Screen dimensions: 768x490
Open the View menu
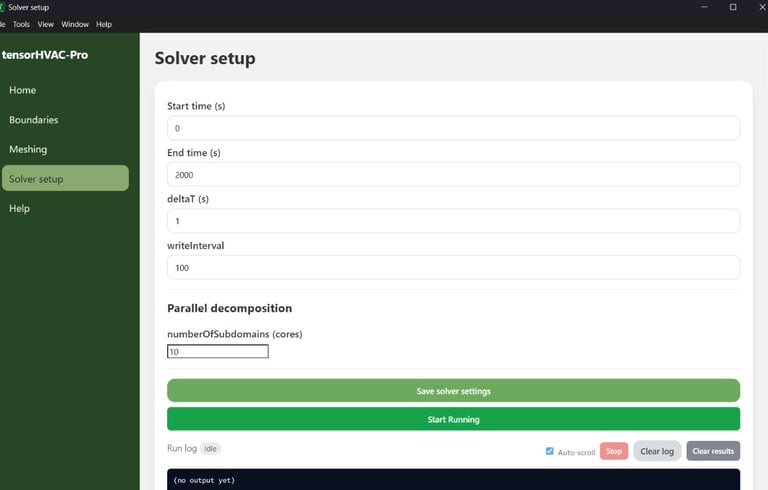tap(46, 24)
